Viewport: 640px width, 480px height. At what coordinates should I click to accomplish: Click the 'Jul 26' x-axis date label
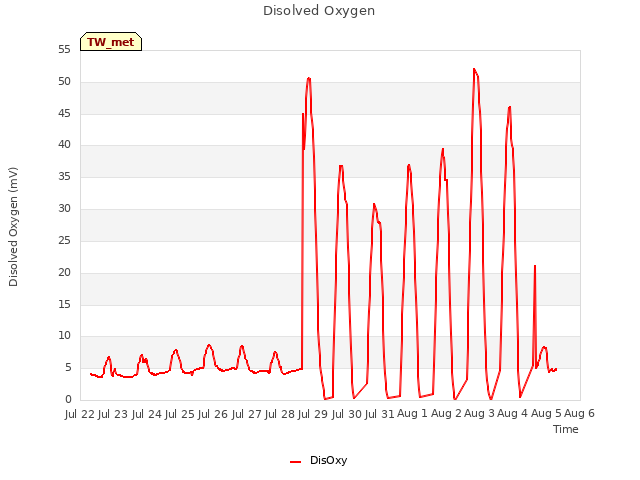coord(213,414)
